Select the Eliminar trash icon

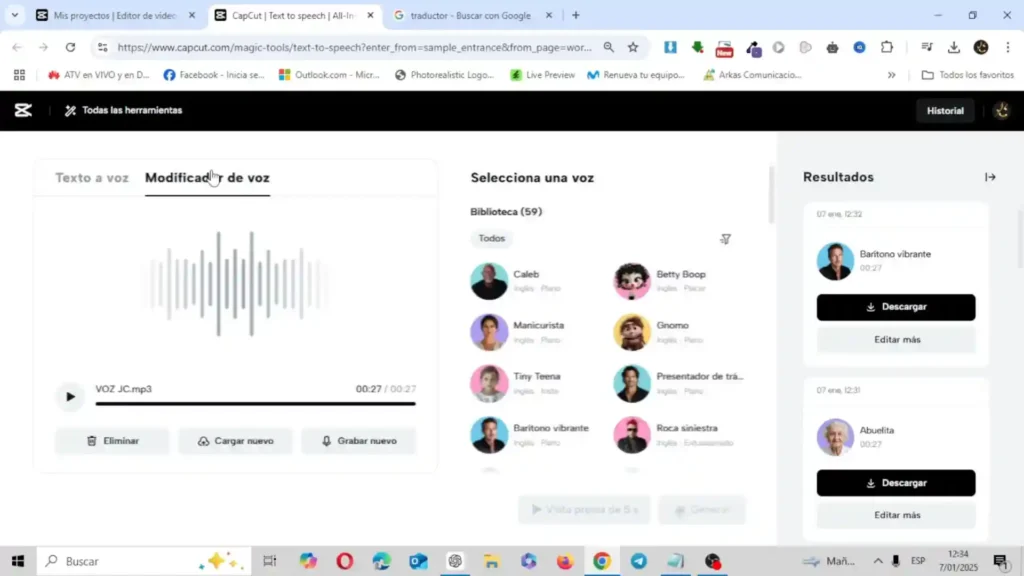tap(89, 440)
